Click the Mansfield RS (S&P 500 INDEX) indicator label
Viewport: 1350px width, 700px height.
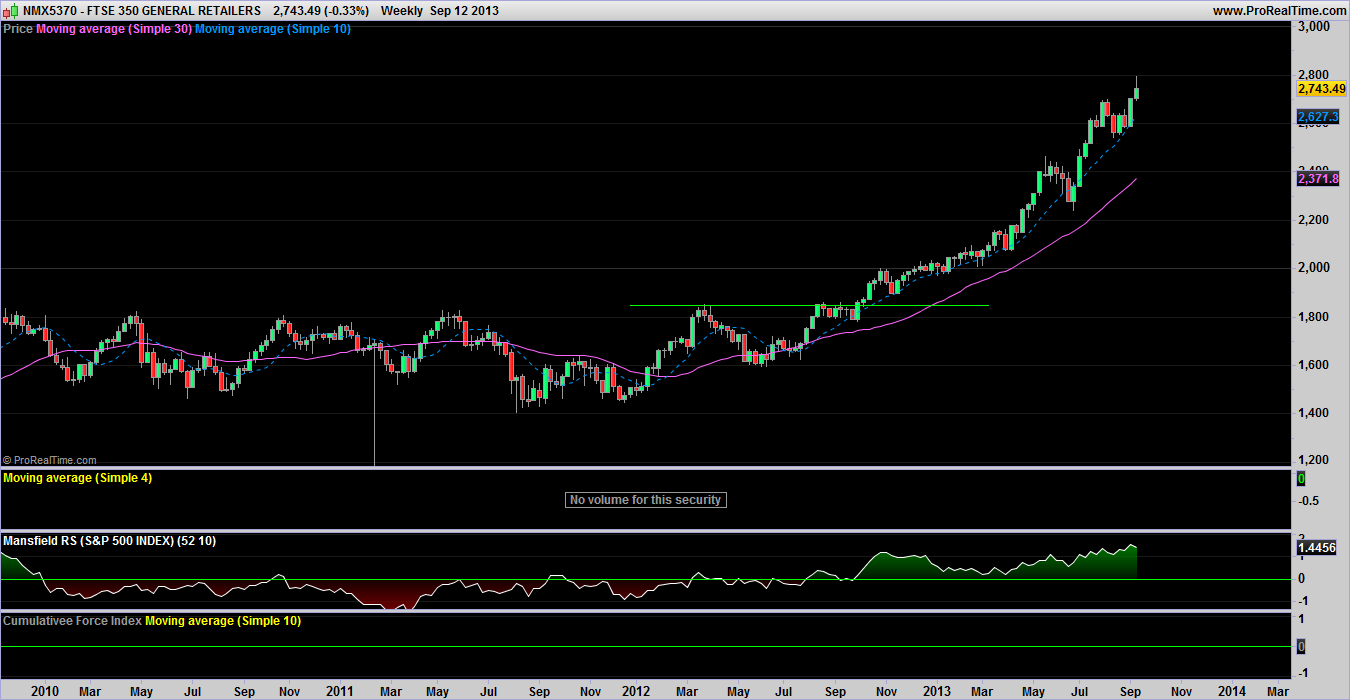[109, 541]
